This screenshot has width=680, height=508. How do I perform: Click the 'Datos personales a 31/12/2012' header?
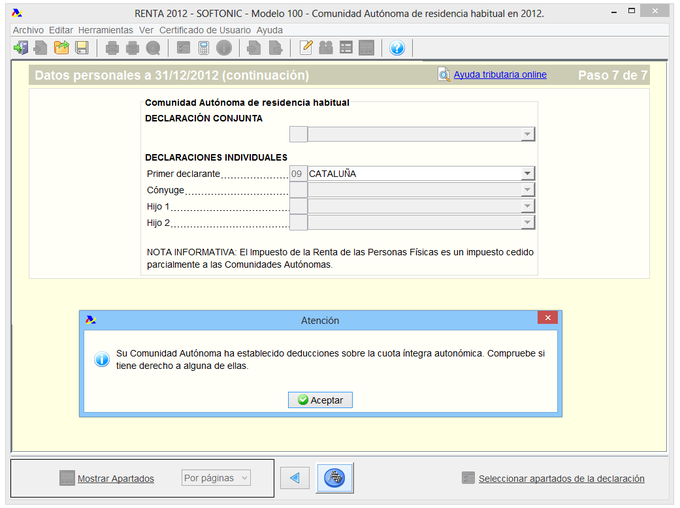(x=172, y=75)
